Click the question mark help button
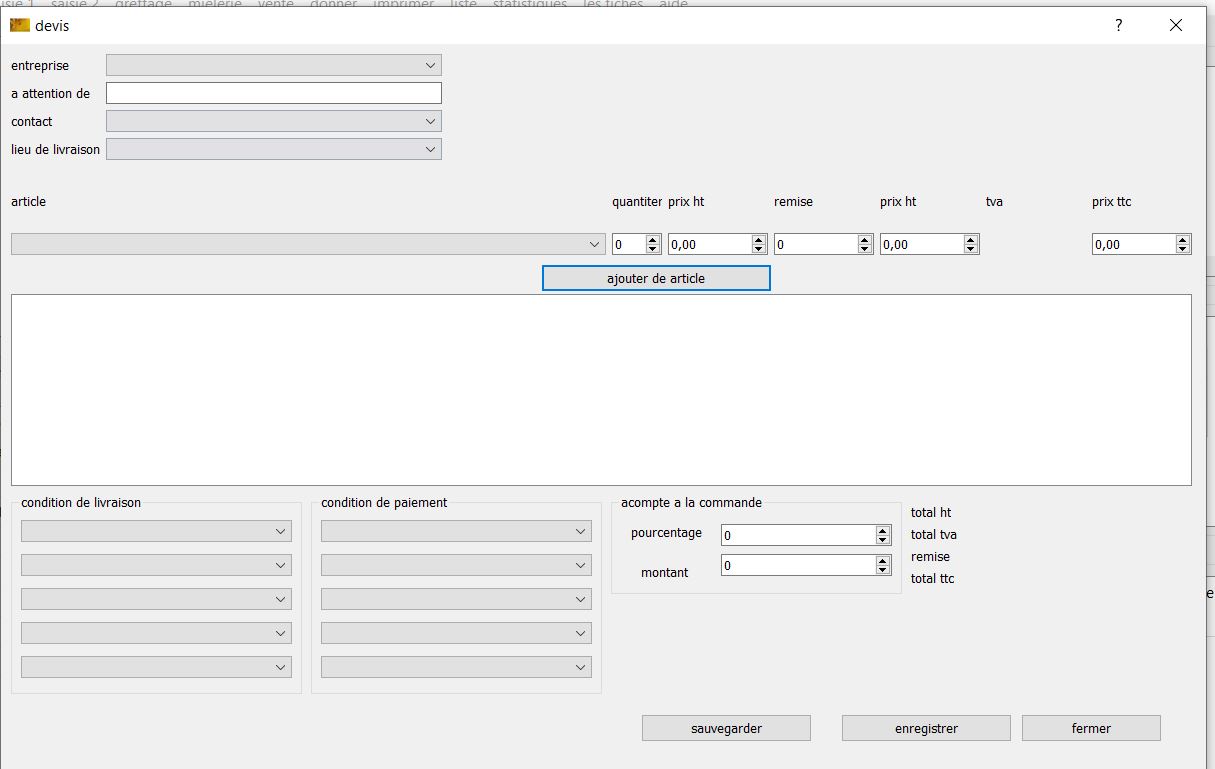Image resolution: width=1215 pixels, height=769 pixels. pos(1119,26)
